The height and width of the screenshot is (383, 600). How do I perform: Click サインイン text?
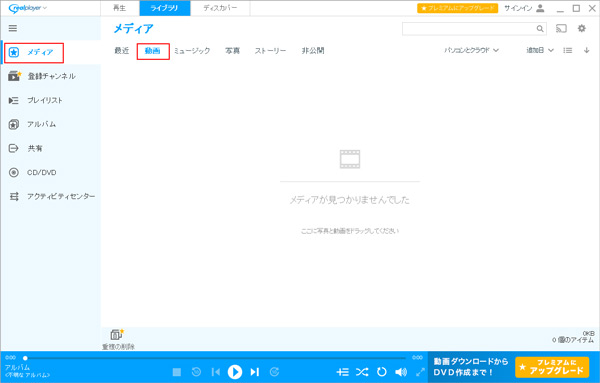click(518, 8)
